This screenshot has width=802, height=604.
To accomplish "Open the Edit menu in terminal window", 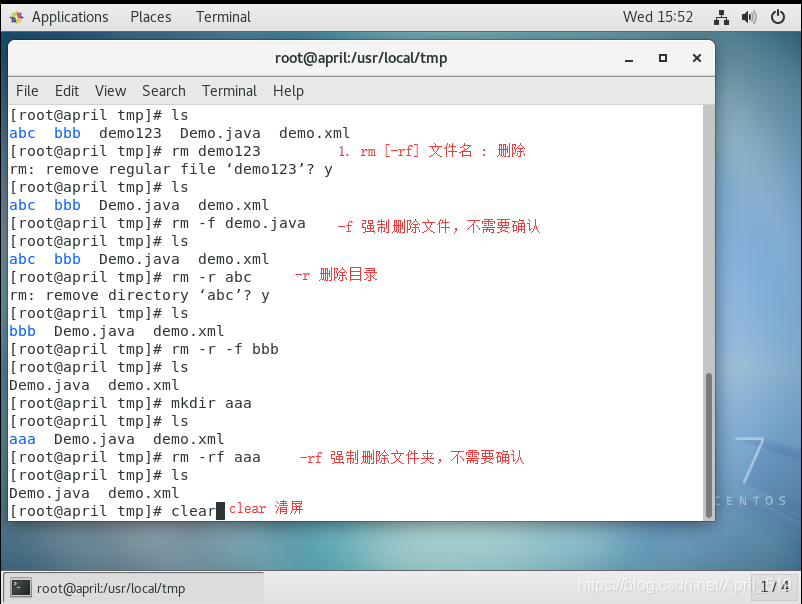I will (x=66, y=91).
